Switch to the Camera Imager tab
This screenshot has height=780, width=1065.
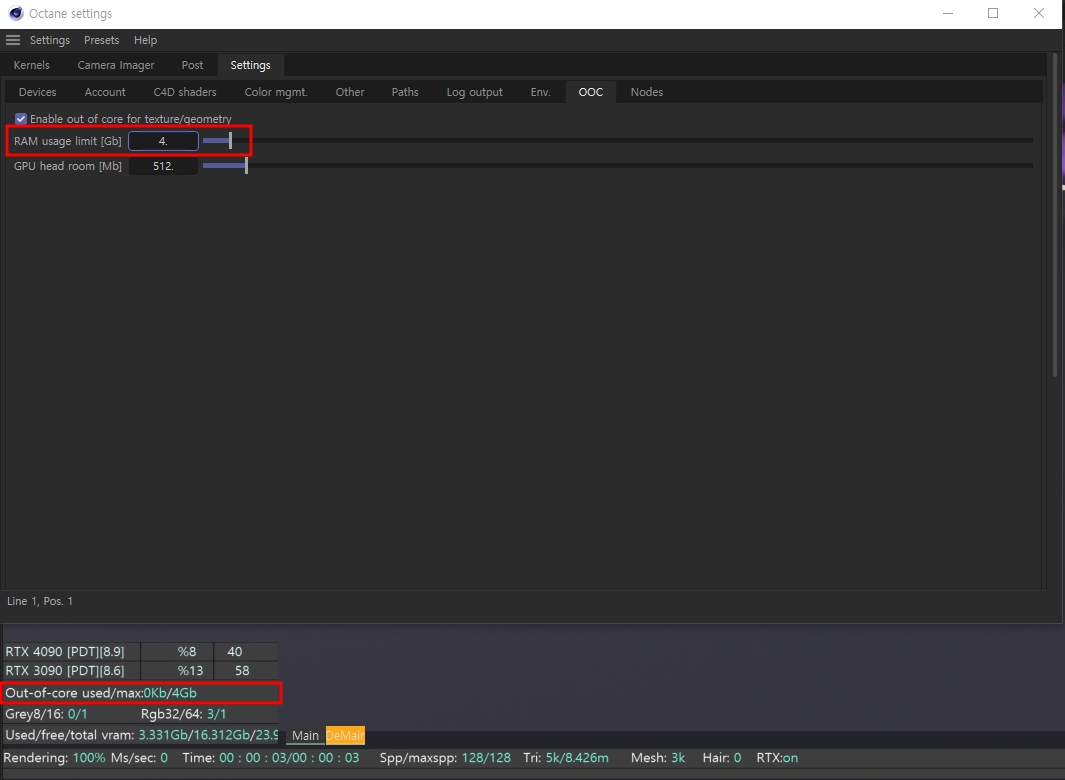[116, 65]
